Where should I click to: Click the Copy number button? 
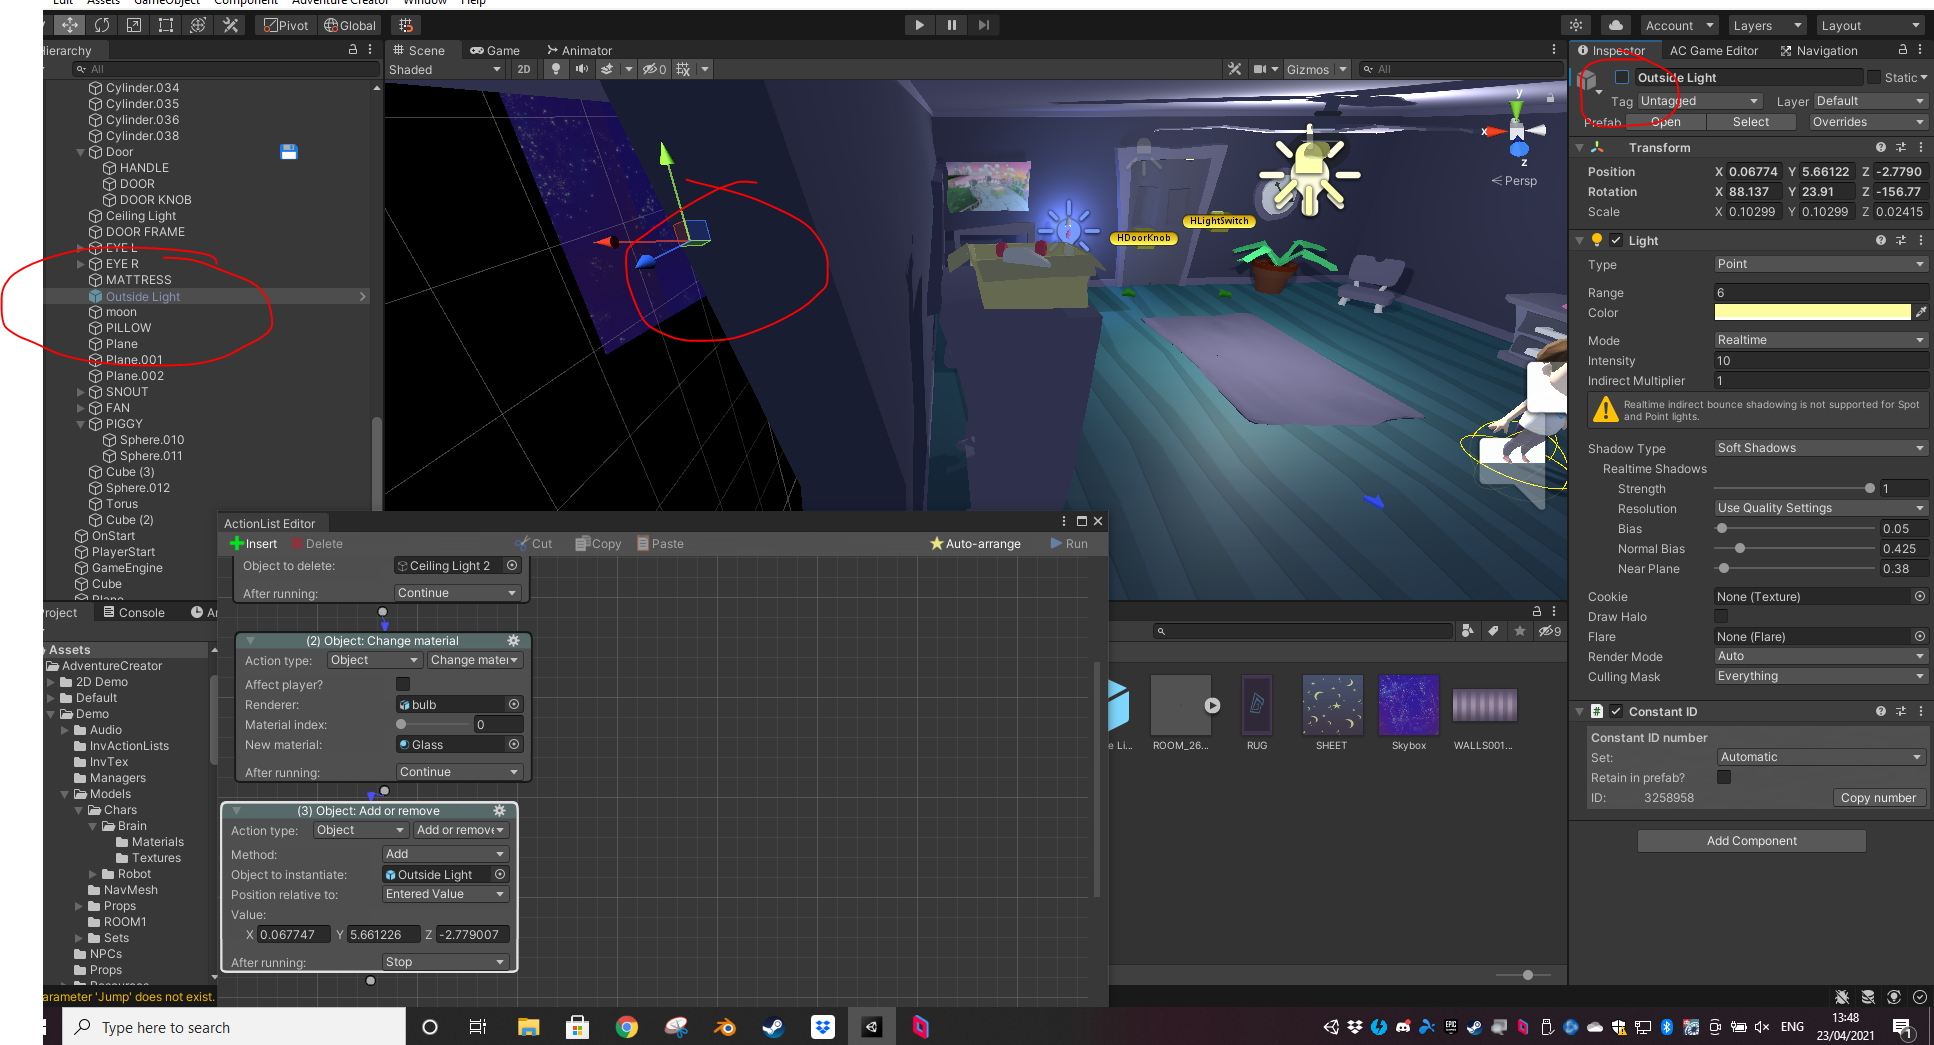pos(1878,797)
